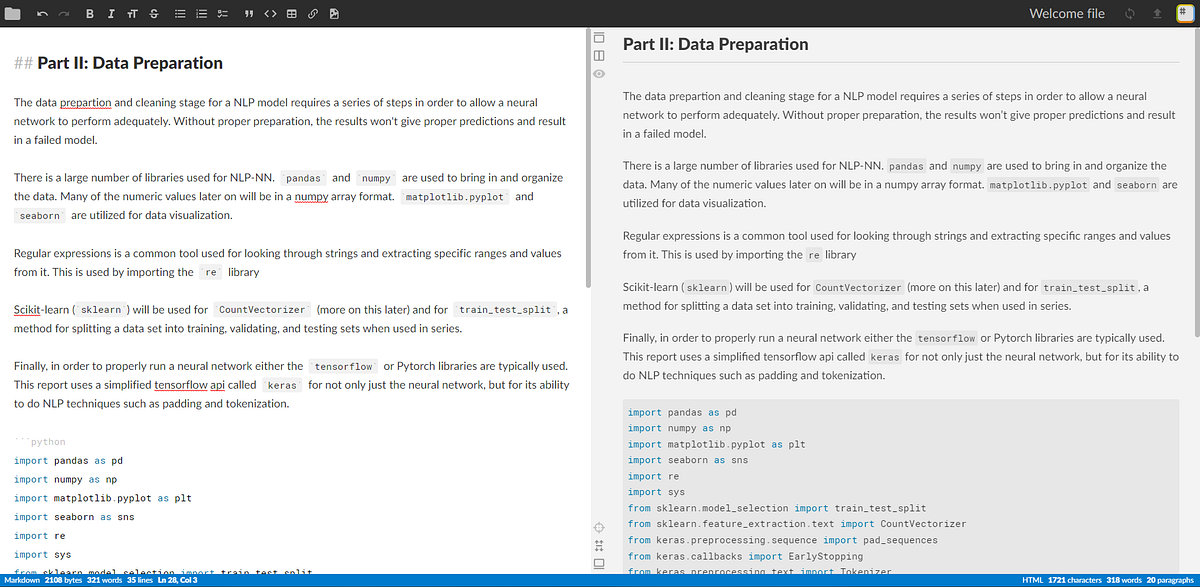Toggle bold formatting in the toolbar
This screenshot has height=587, width=1200.
88,13
